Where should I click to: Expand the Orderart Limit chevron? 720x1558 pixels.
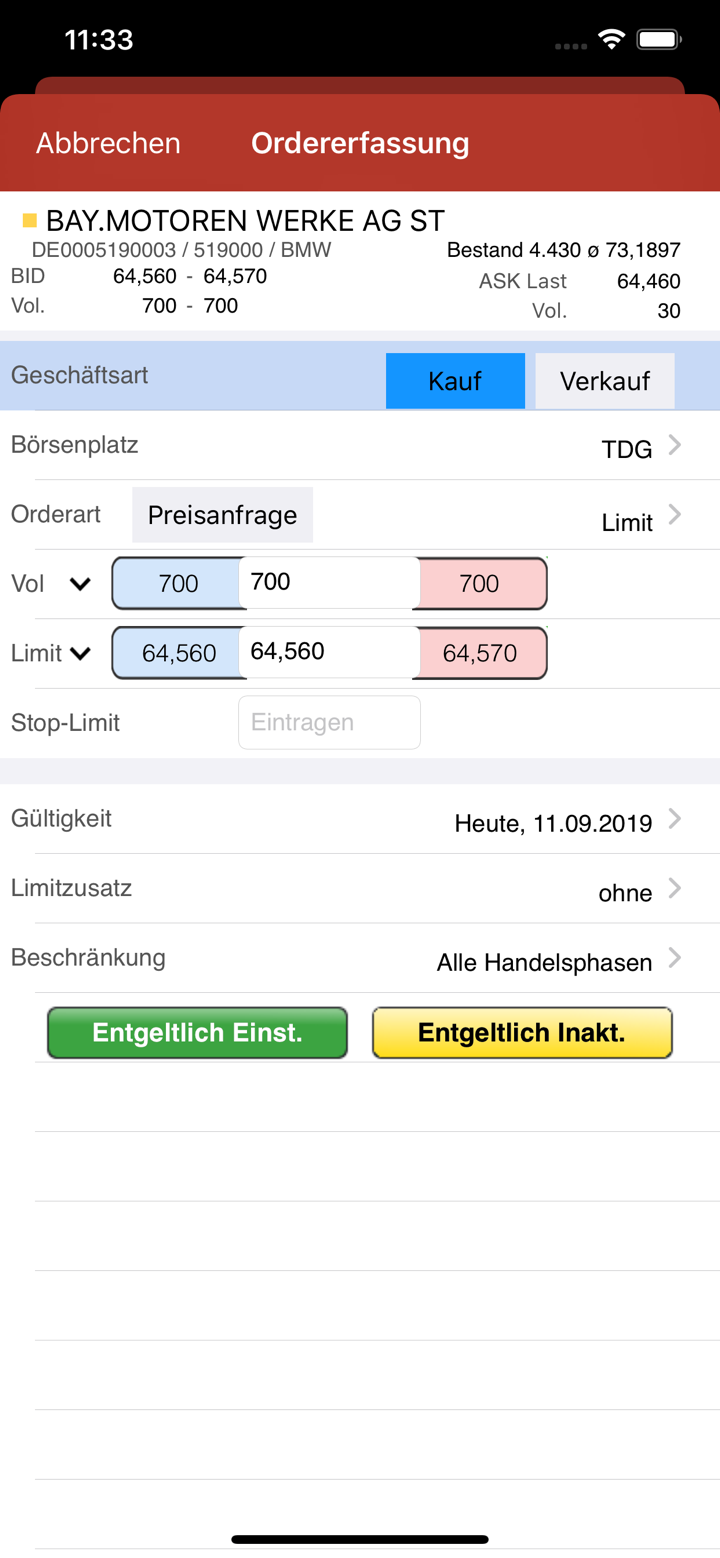[x=675, y=516]
